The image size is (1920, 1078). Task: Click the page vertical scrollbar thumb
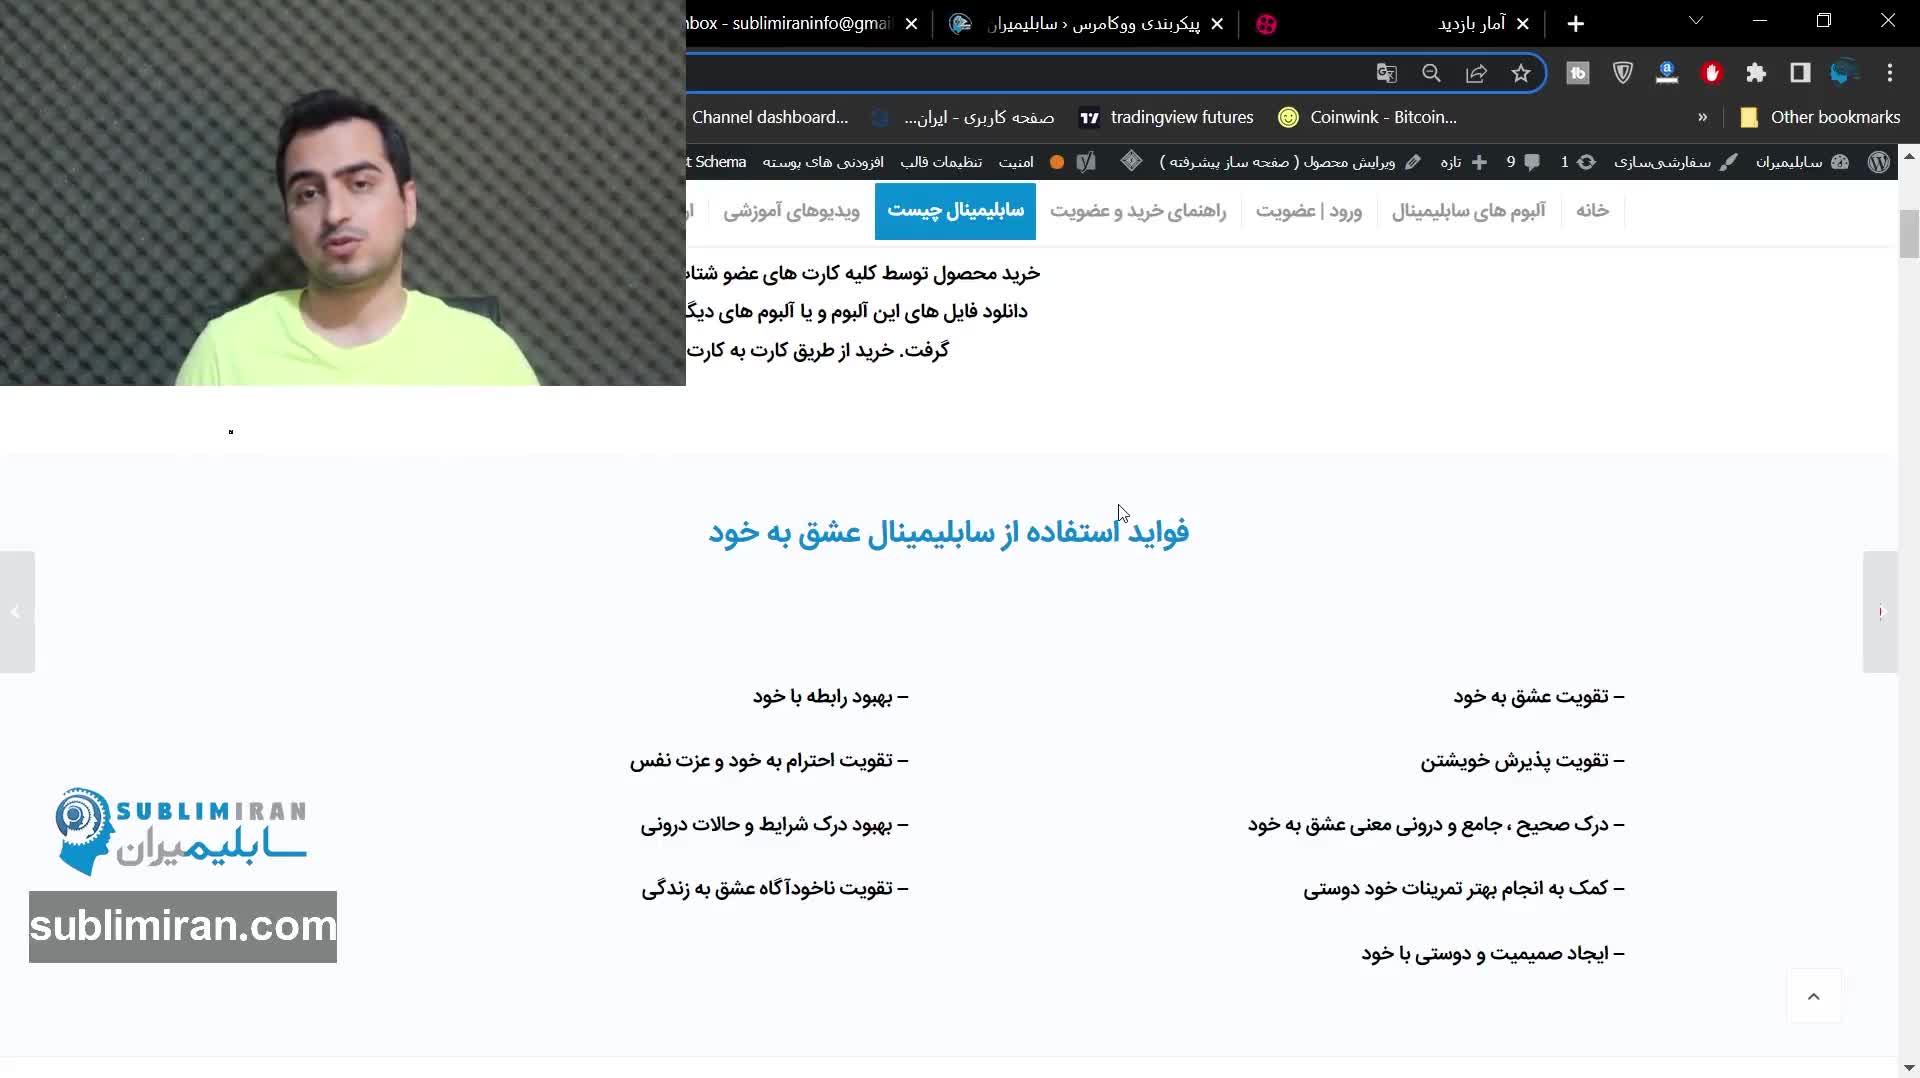pyautogui.click(x=1909, y=235)
